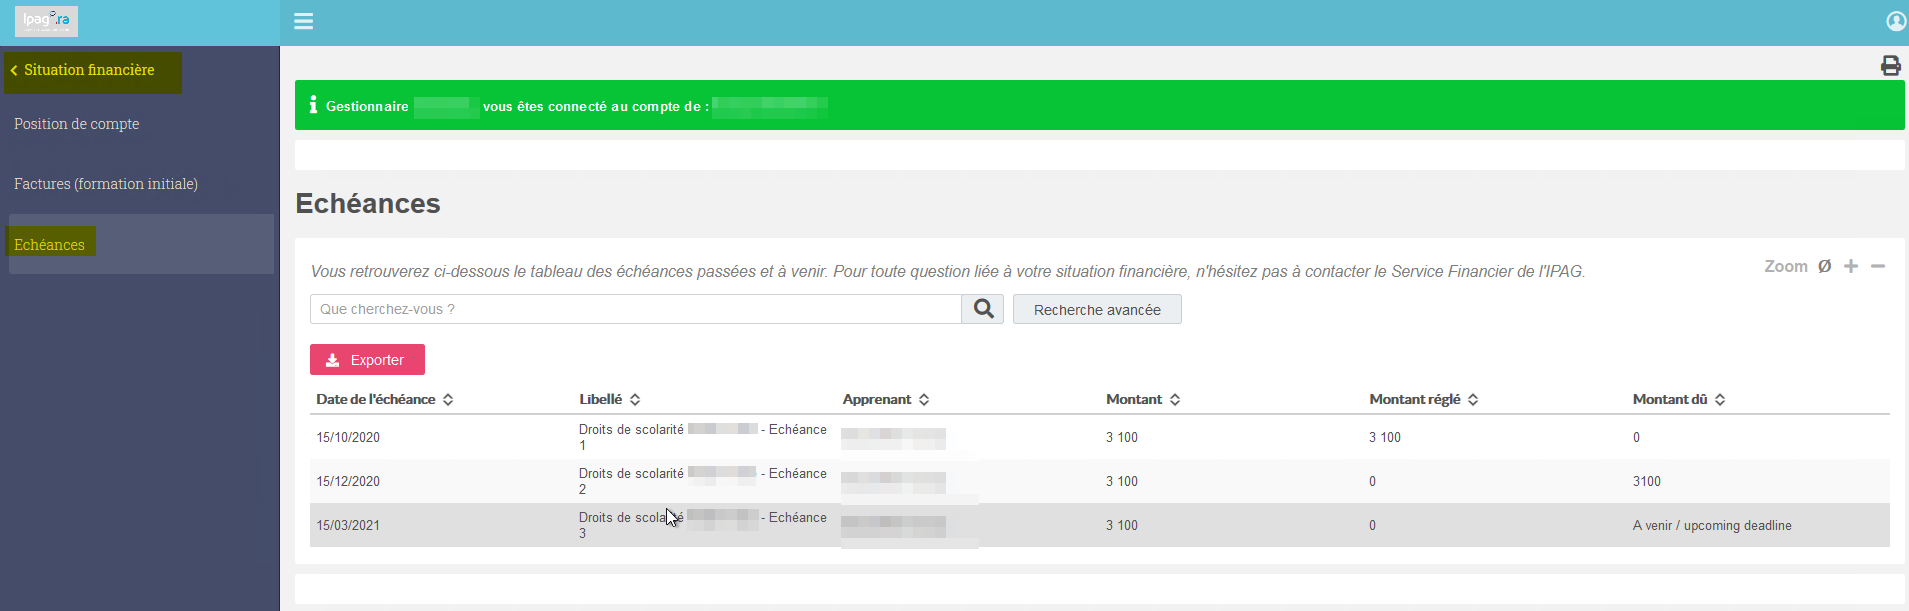
Task: Sort by Apprenant column arrows
Action: tap(924, 399)
